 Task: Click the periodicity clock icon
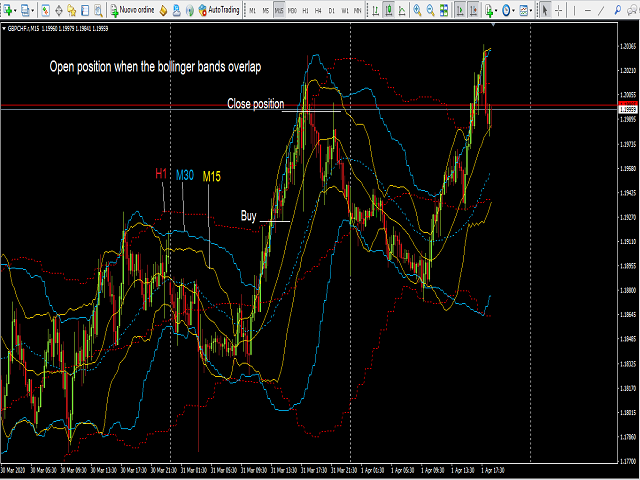point(506,10)
